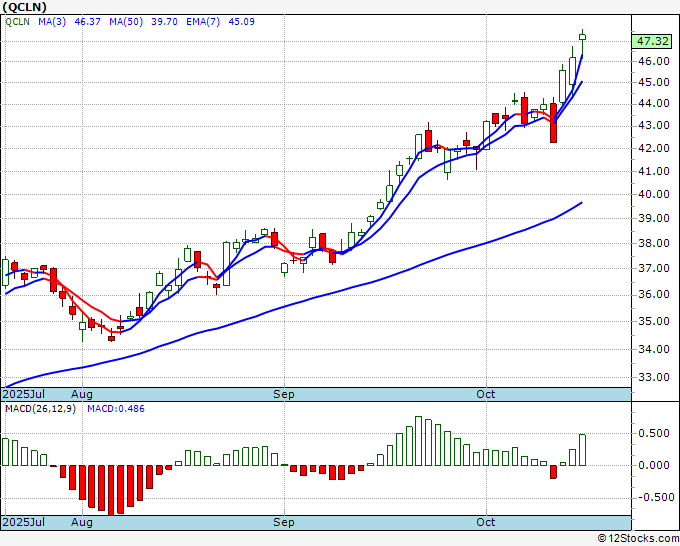This screenshot has width=680, height=546.
Task: Click the 37.00 price axis label
Action: [654, 268]
